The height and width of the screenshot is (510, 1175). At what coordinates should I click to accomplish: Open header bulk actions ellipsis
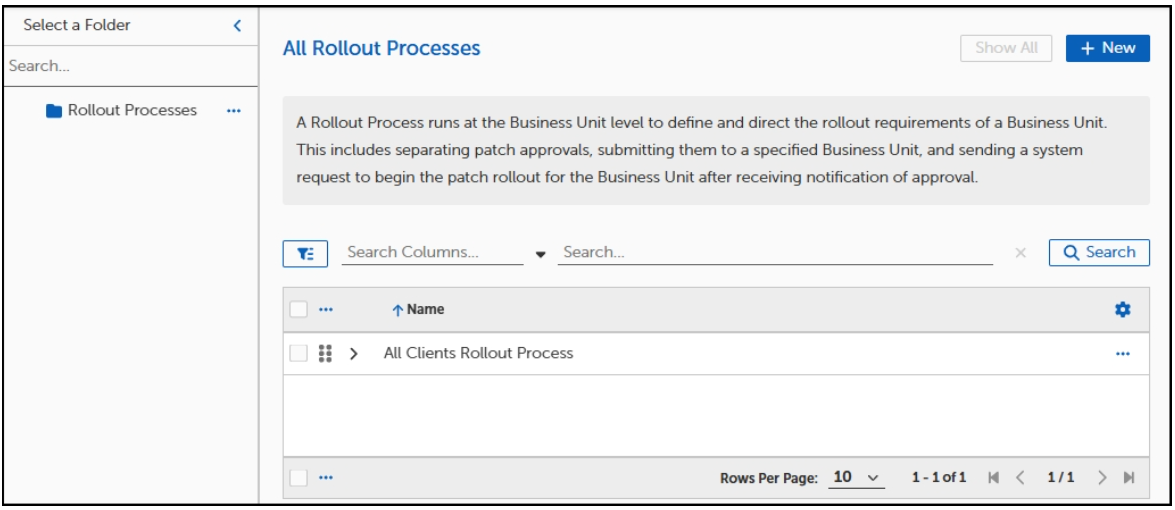326,310
